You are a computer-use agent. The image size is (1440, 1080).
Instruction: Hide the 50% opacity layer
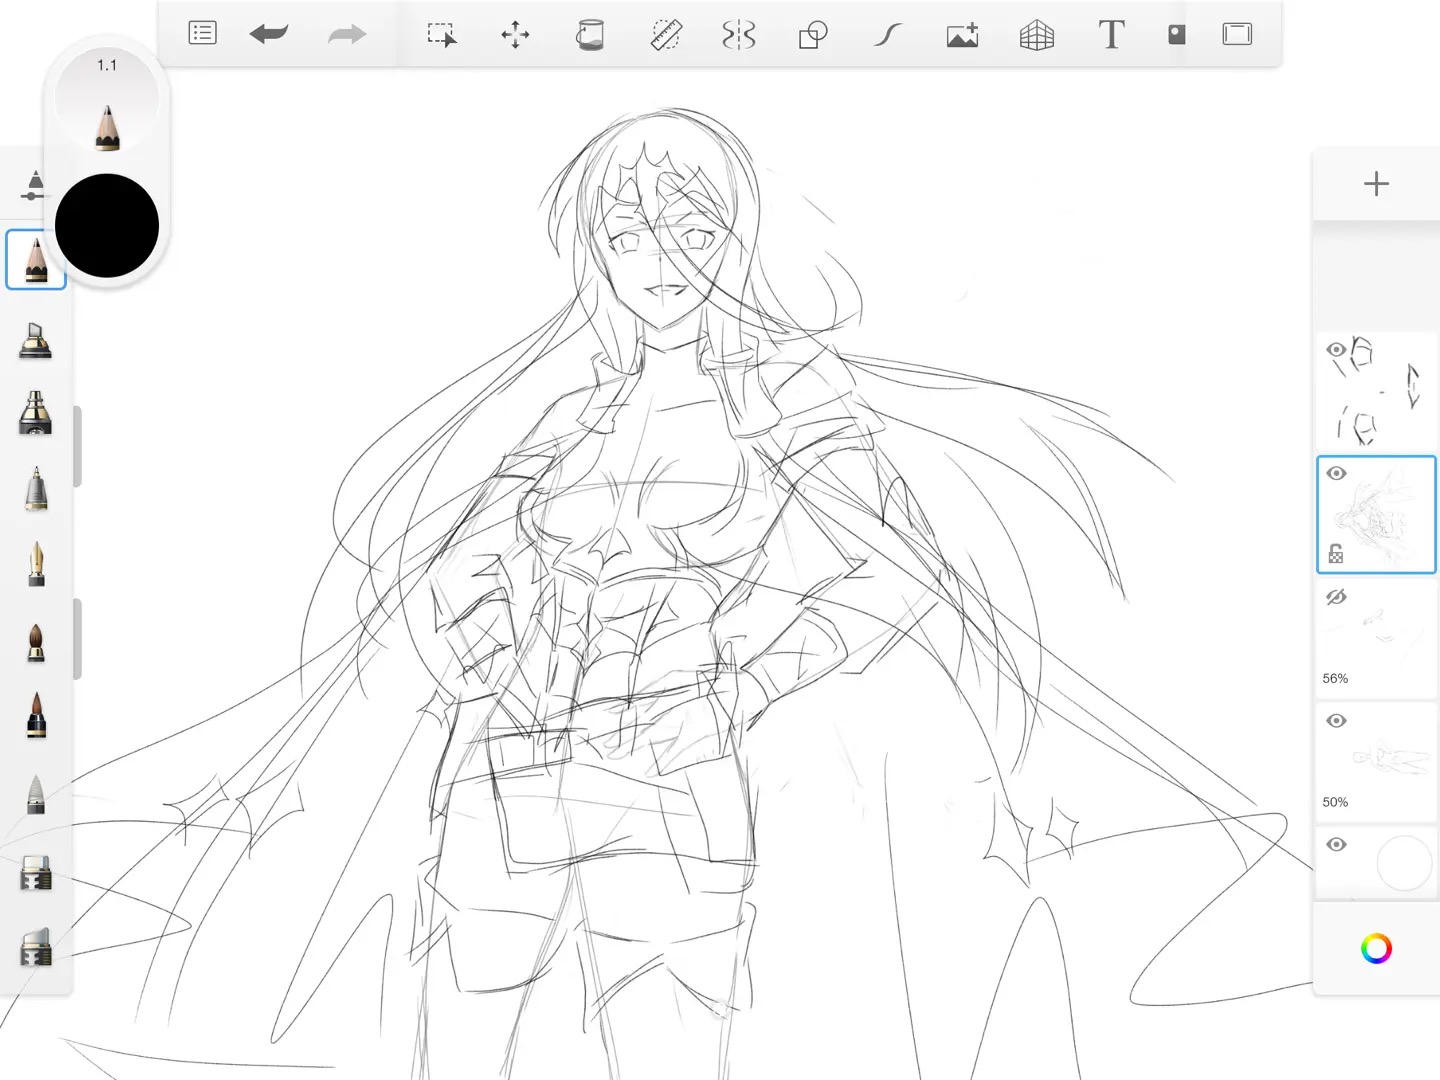click(1337, 721)
